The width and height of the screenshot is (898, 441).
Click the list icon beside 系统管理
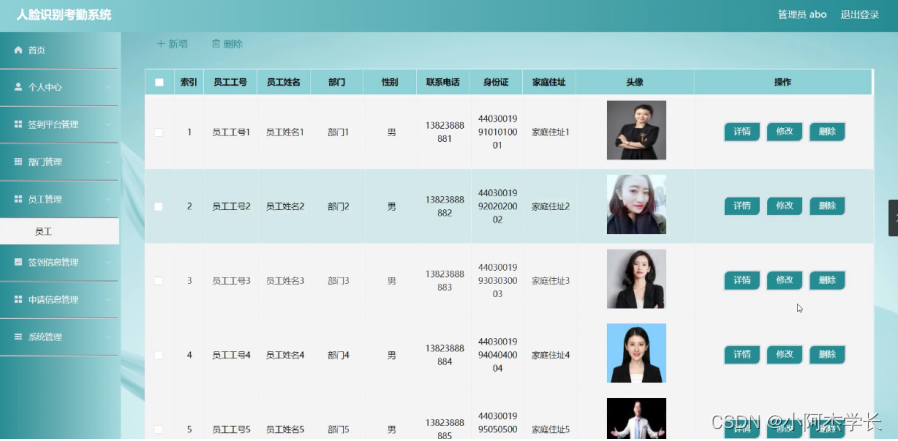coord(18,337)
